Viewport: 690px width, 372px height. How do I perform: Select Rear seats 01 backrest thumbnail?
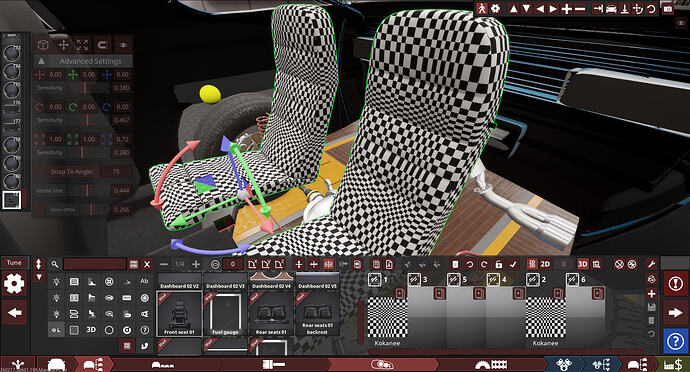point(317,313)
